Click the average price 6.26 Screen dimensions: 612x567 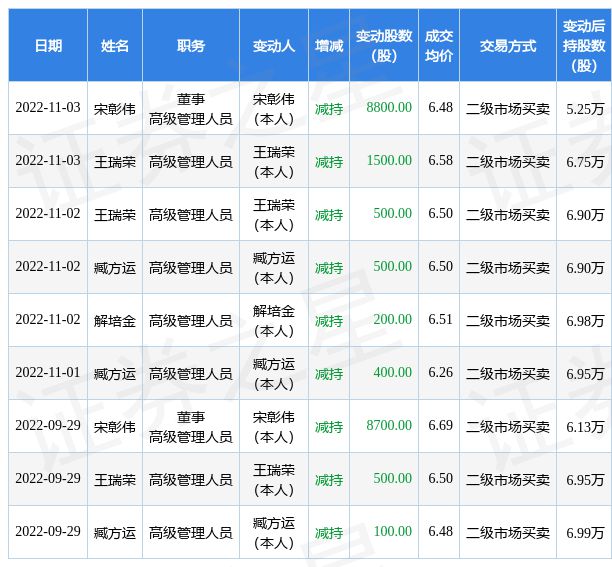click(x=440, y=373)
